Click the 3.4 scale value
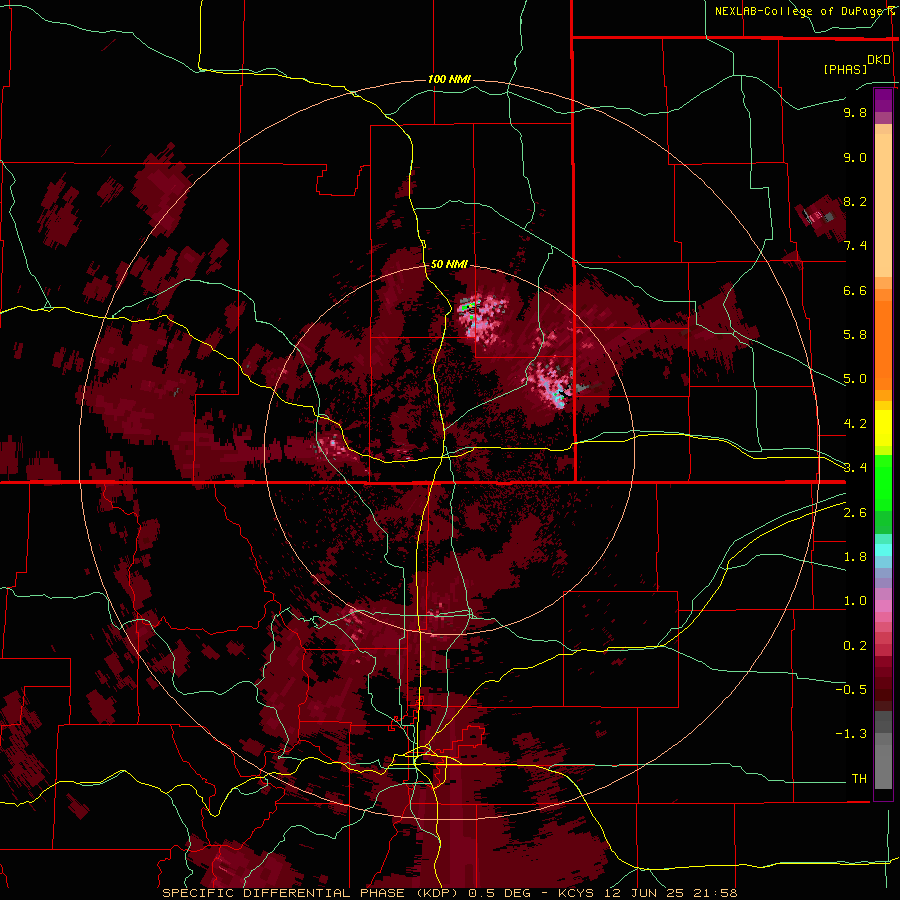900x900 pixels. pyautogui.click(x=855, y=468)
